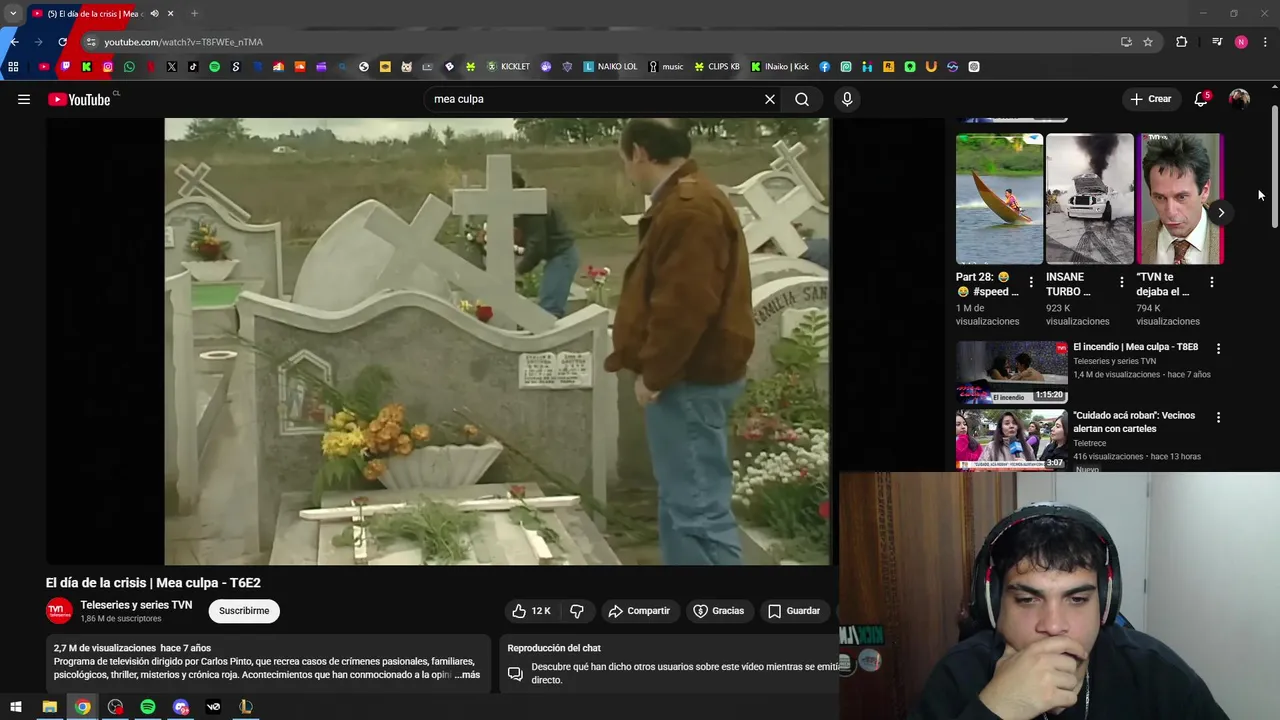Open 'El incendio | Mea culpa - T8E8' thumbnail

coord(1011,372)
